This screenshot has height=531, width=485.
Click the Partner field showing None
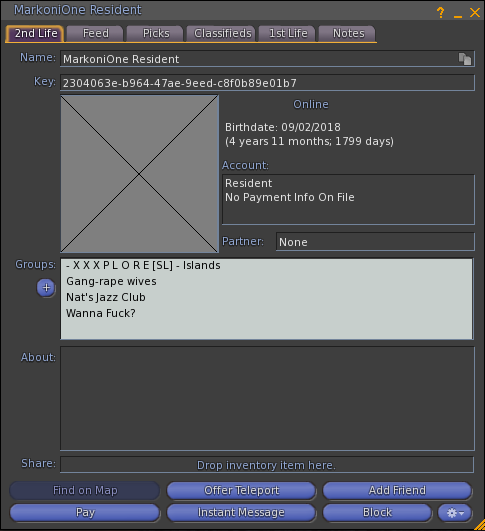pyautogui.click(x=375, y=242)
